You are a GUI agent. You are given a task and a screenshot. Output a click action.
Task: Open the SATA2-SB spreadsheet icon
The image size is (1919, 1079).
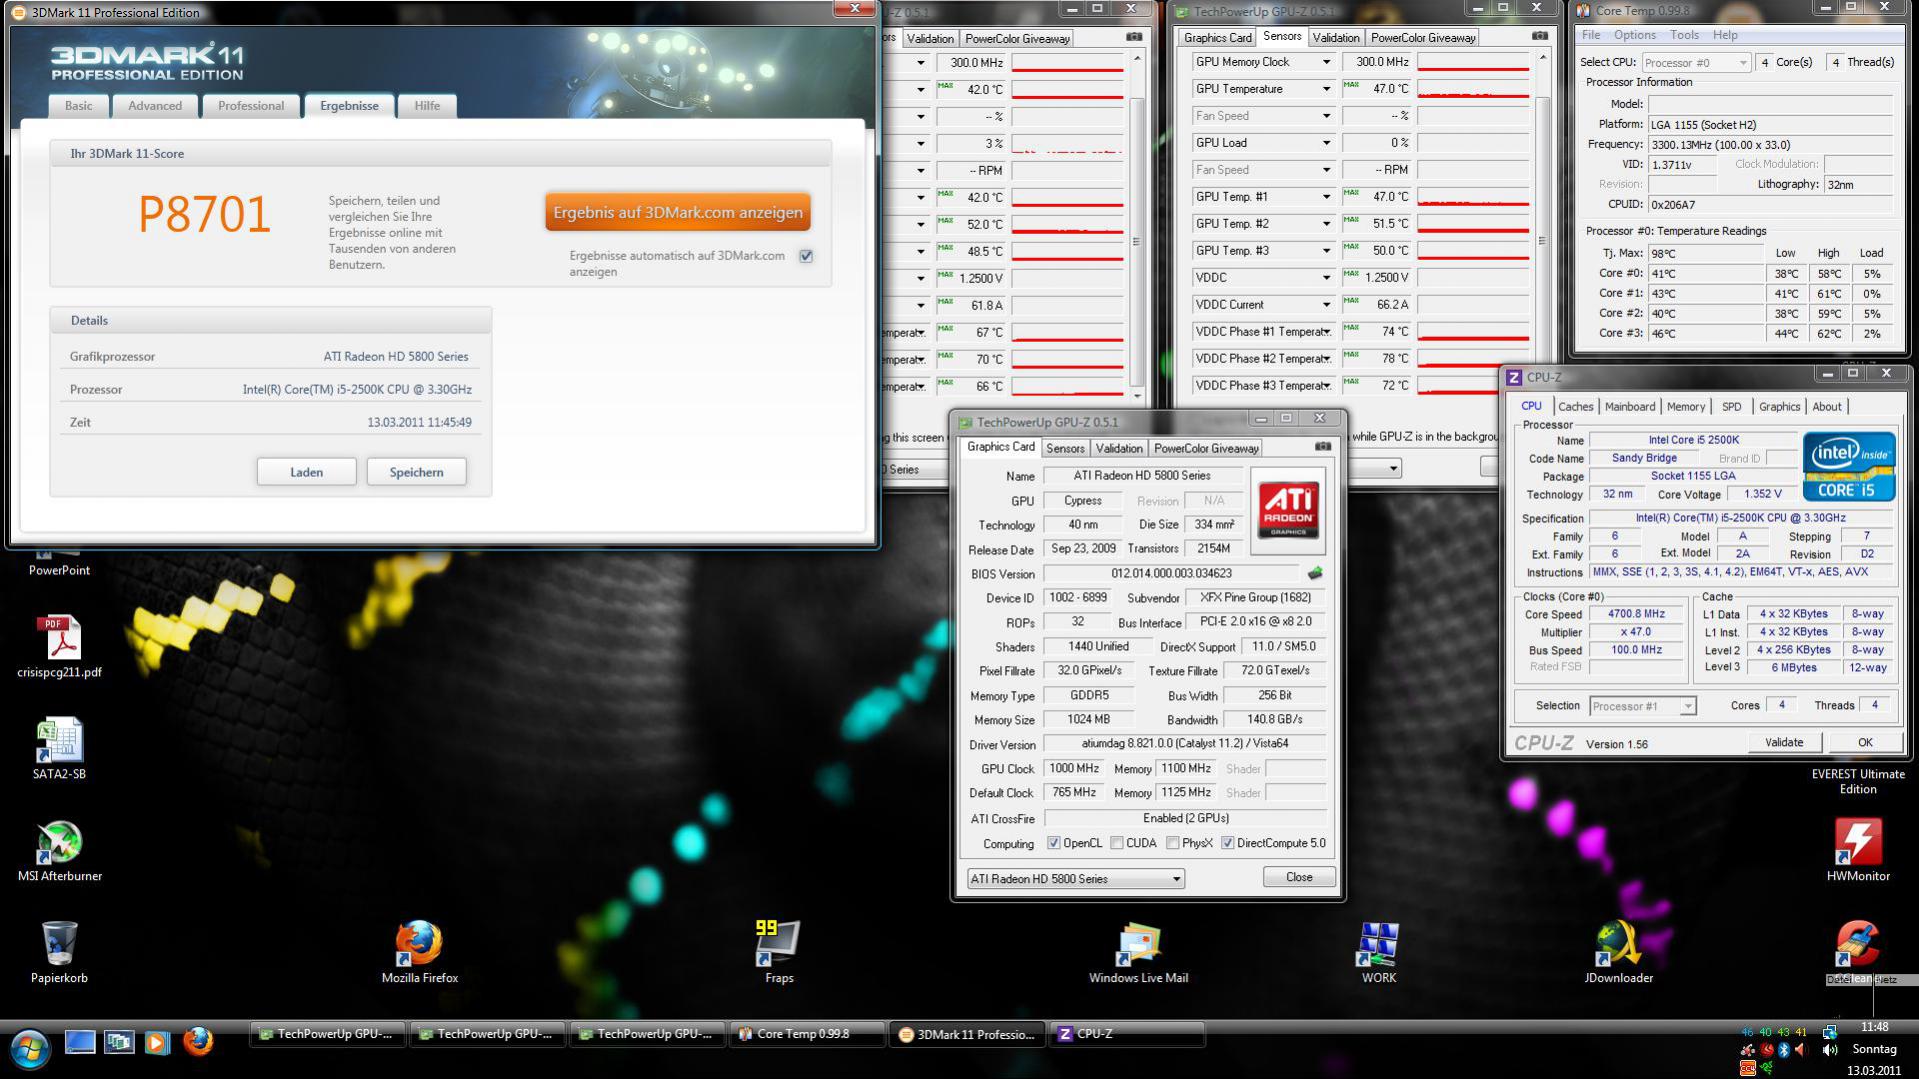coord(59,748)
